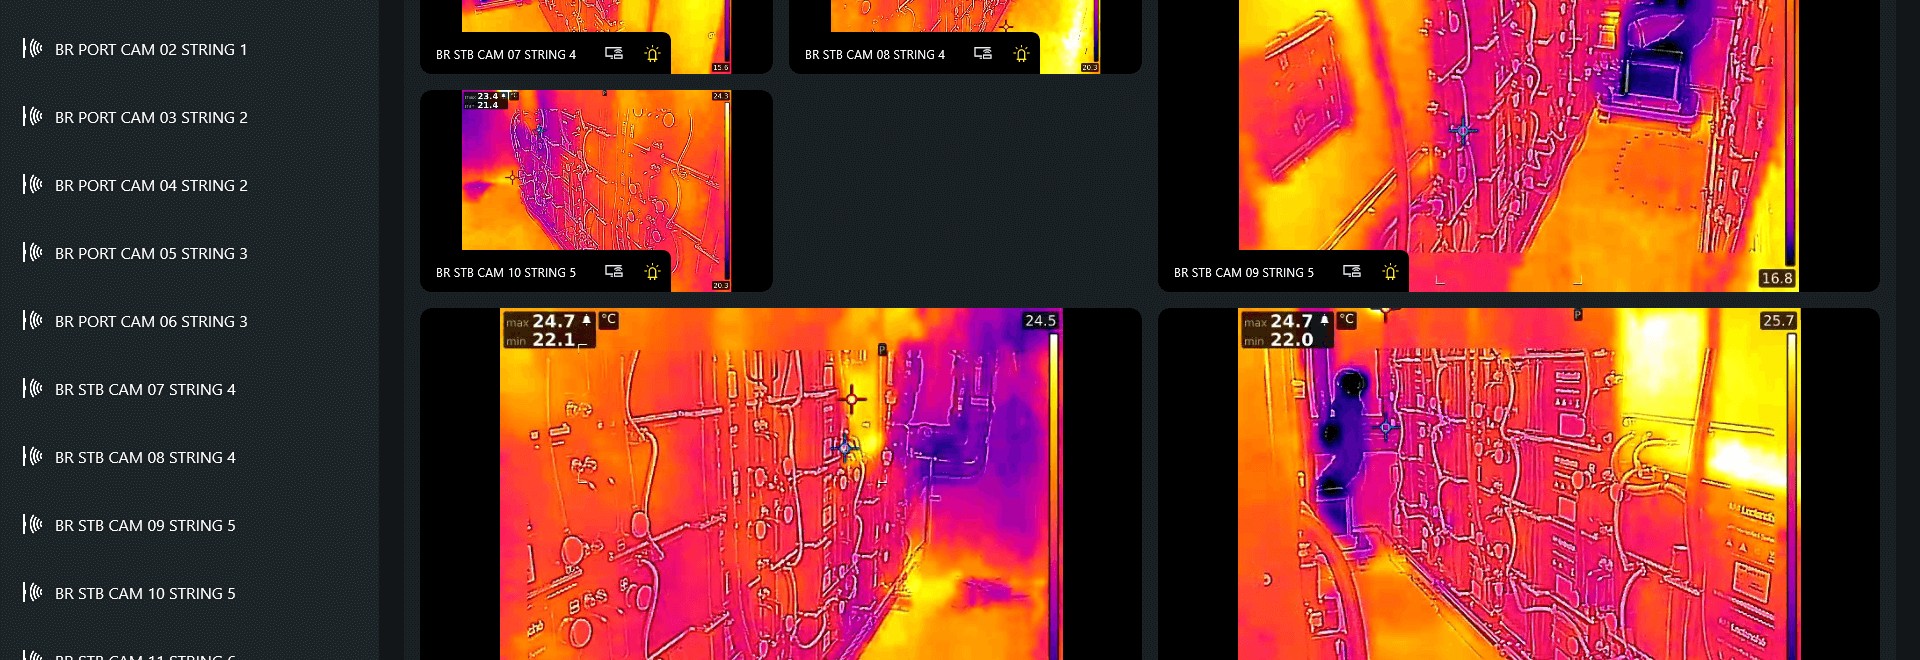Select BR PORT CAM 06 STRING 3
This screenshot has width=1920, height=660.
tap(150, 321)
